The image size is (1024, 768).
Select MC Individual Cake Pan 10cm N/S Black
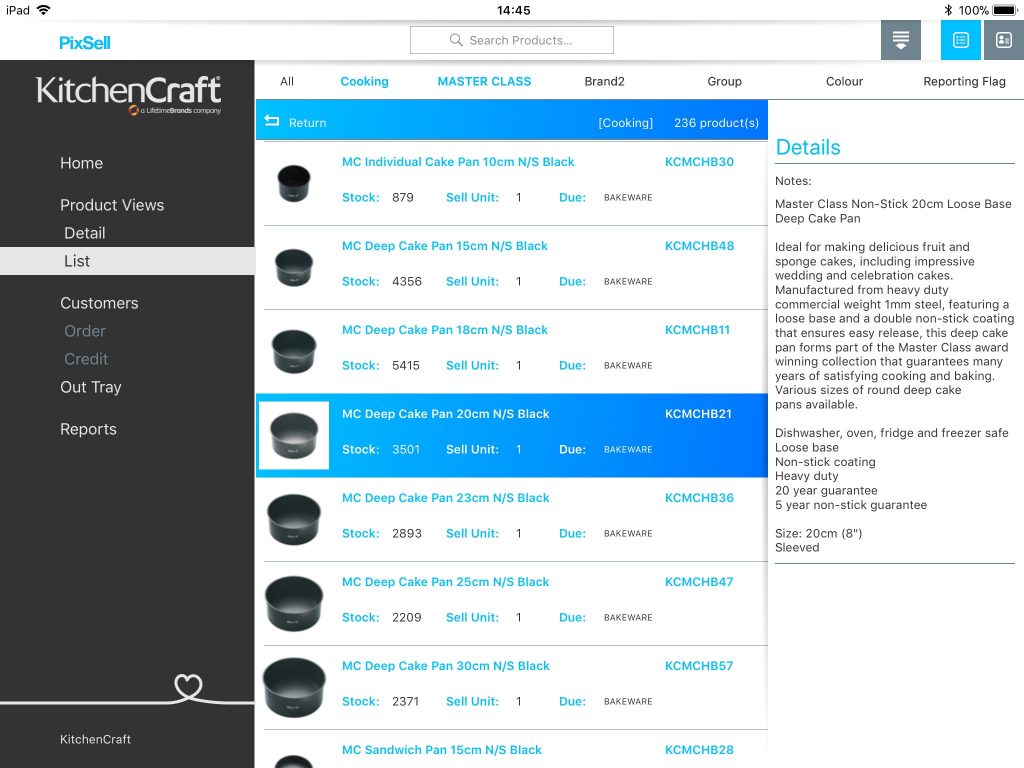click(458, 162)
